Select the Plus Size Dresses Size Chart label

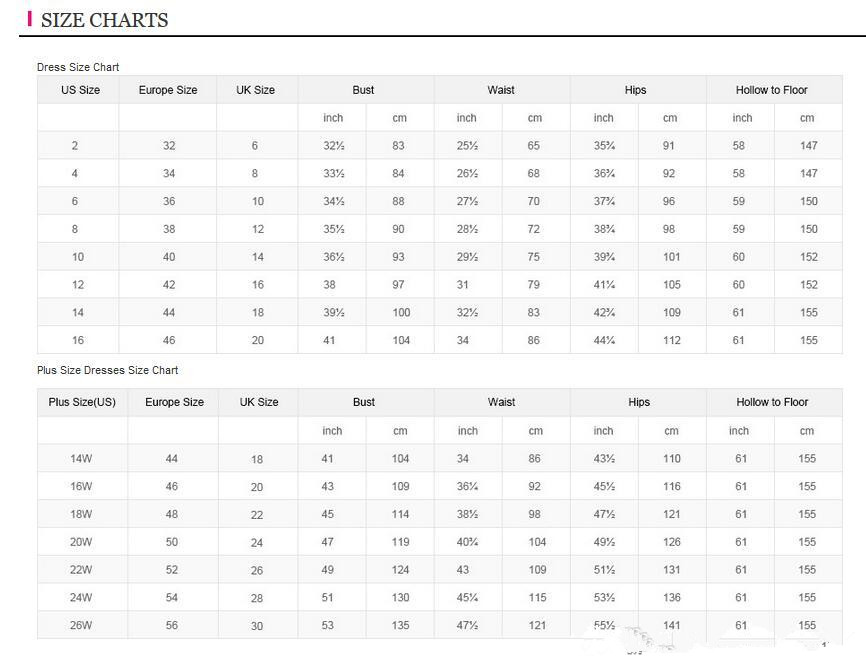click(108, 370)
